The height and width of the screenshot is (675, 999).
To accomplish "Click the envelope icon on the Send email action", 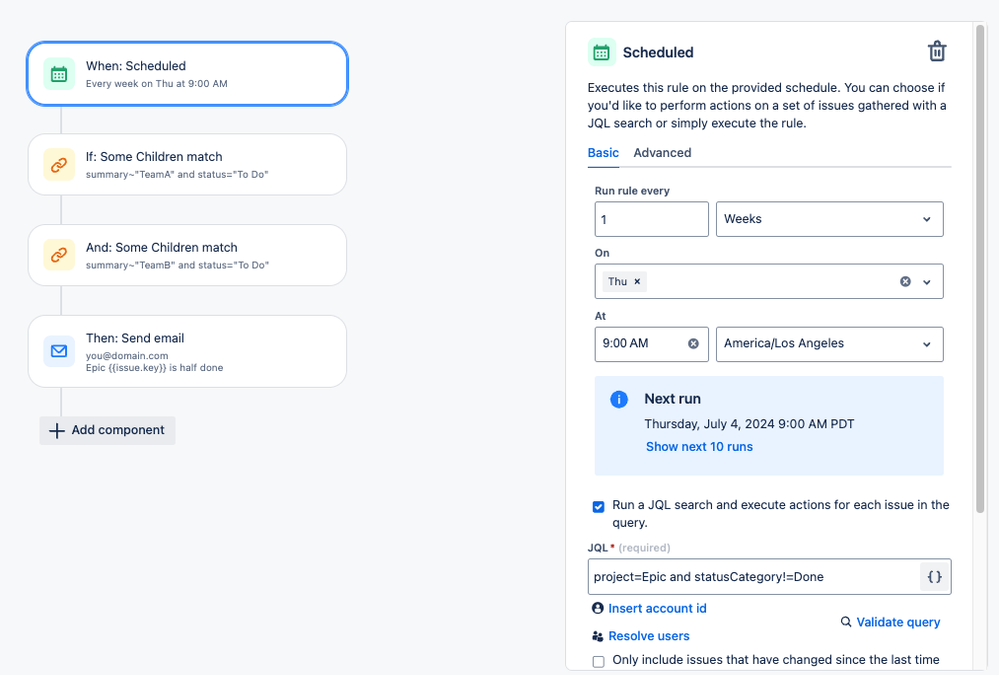I will (59, 351).
